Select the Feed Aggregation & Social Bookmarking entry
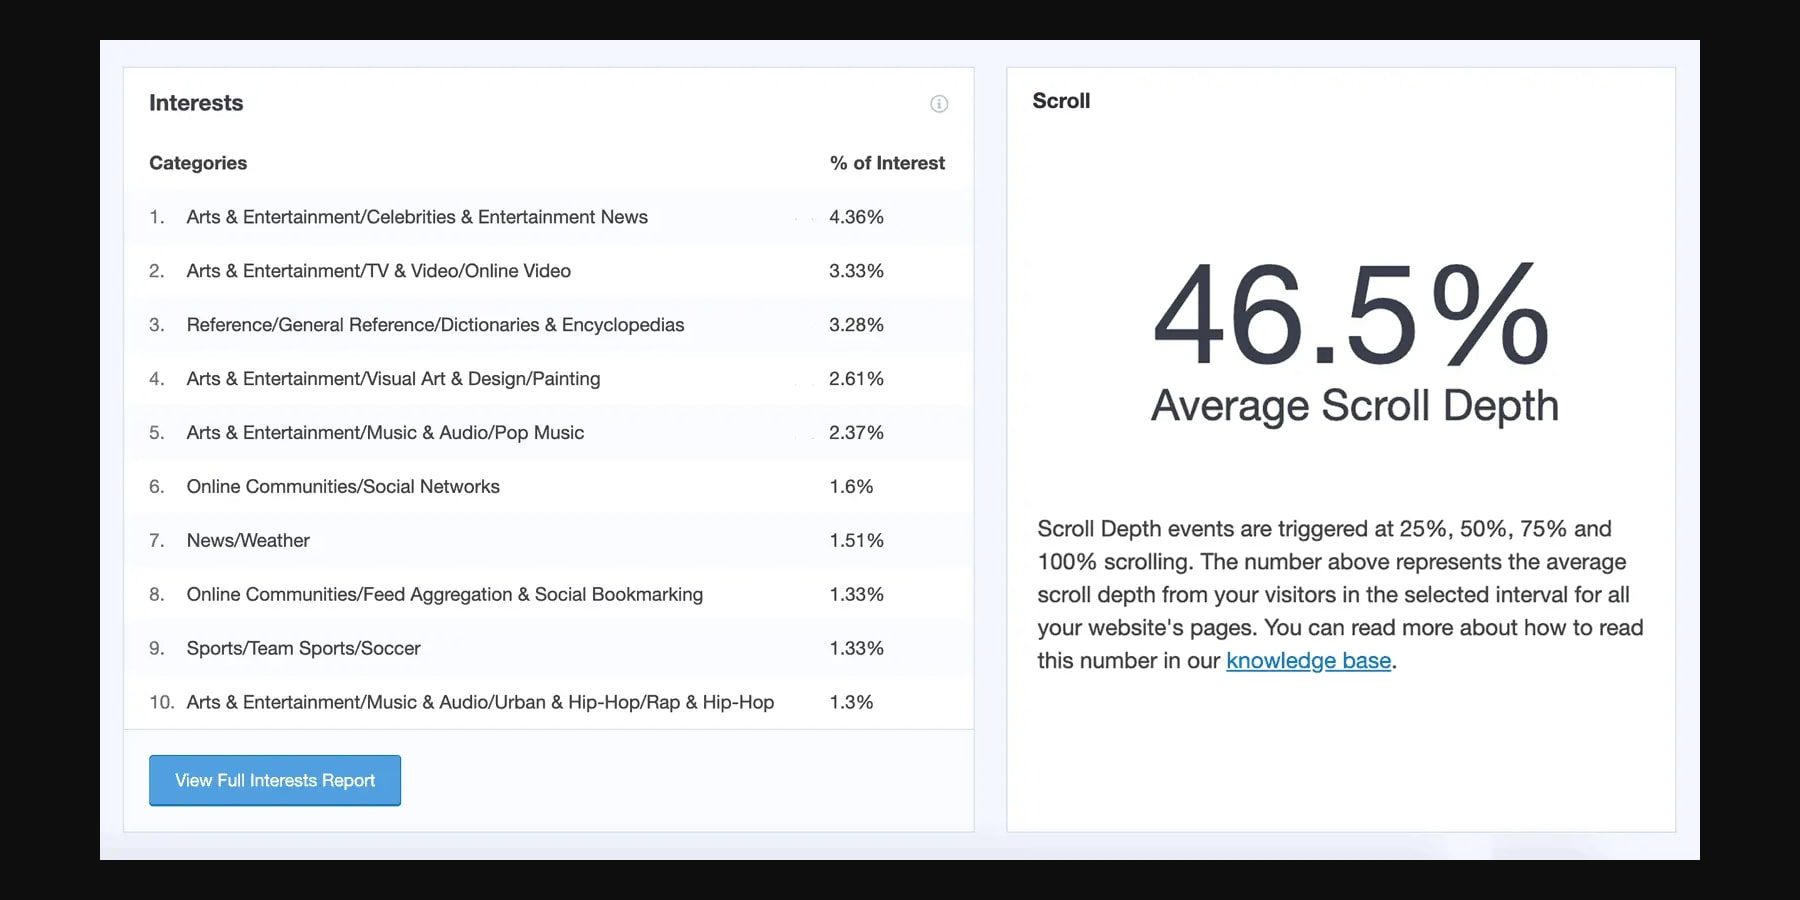Viewport: 1800px width, 900px height. click(x=444, y=594)
